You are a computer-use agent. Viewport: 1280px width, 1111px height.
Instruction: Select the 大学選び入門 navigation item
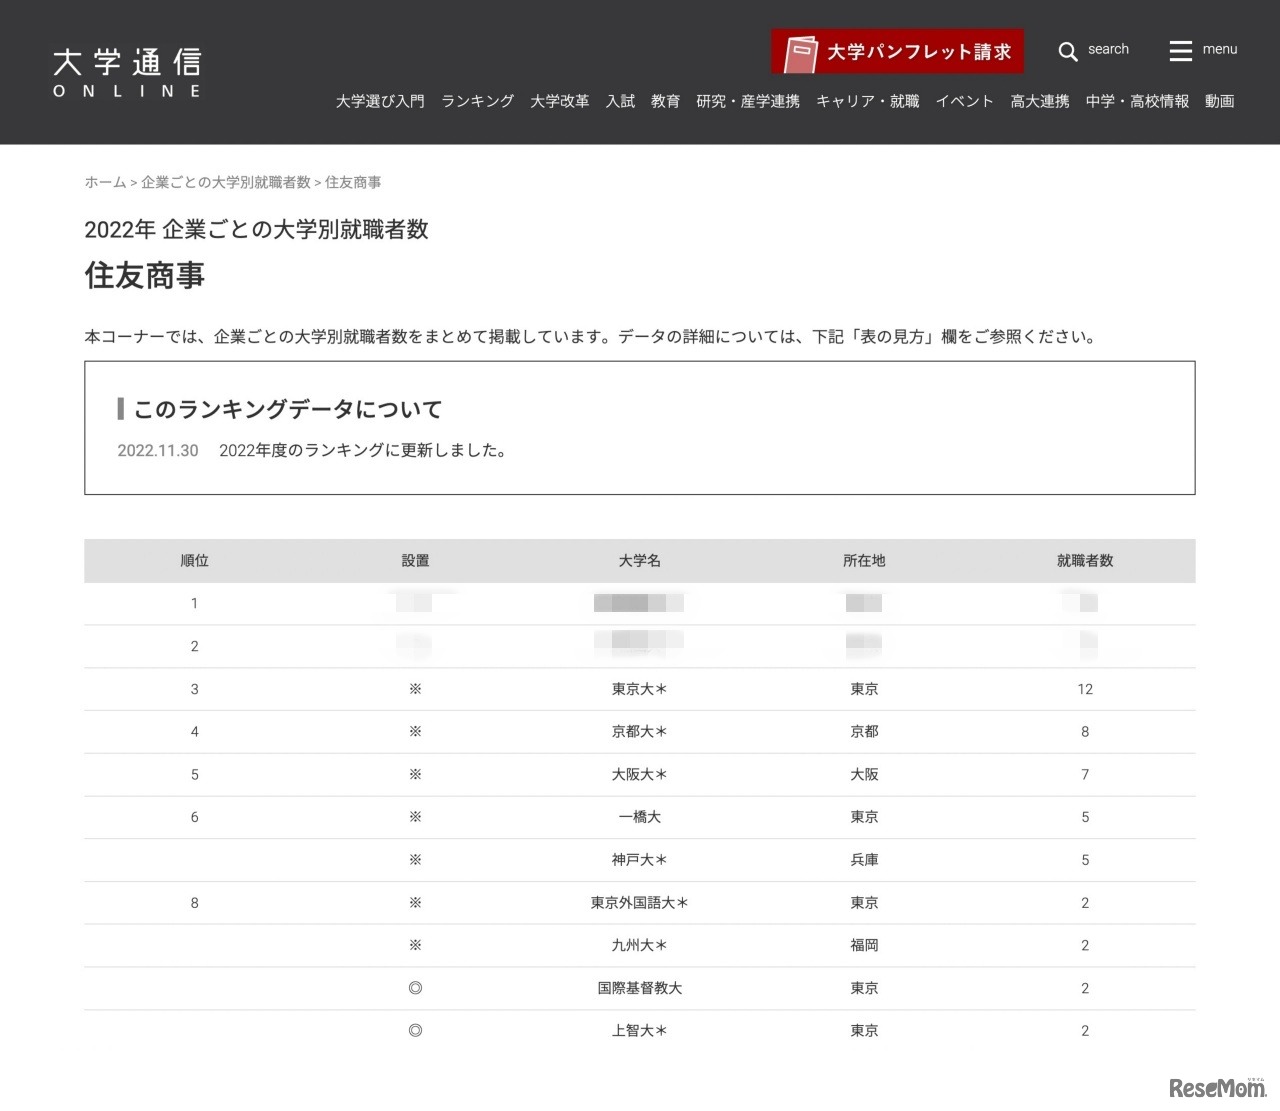click(x=380, y=101)
